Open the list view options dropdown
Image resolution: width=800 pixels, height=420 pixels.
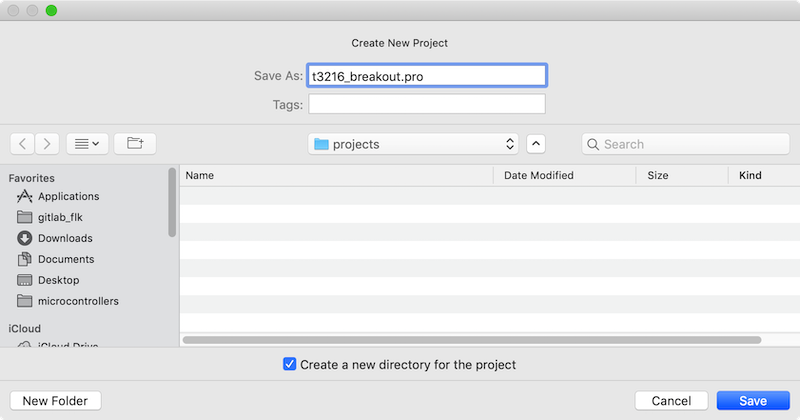87,144
